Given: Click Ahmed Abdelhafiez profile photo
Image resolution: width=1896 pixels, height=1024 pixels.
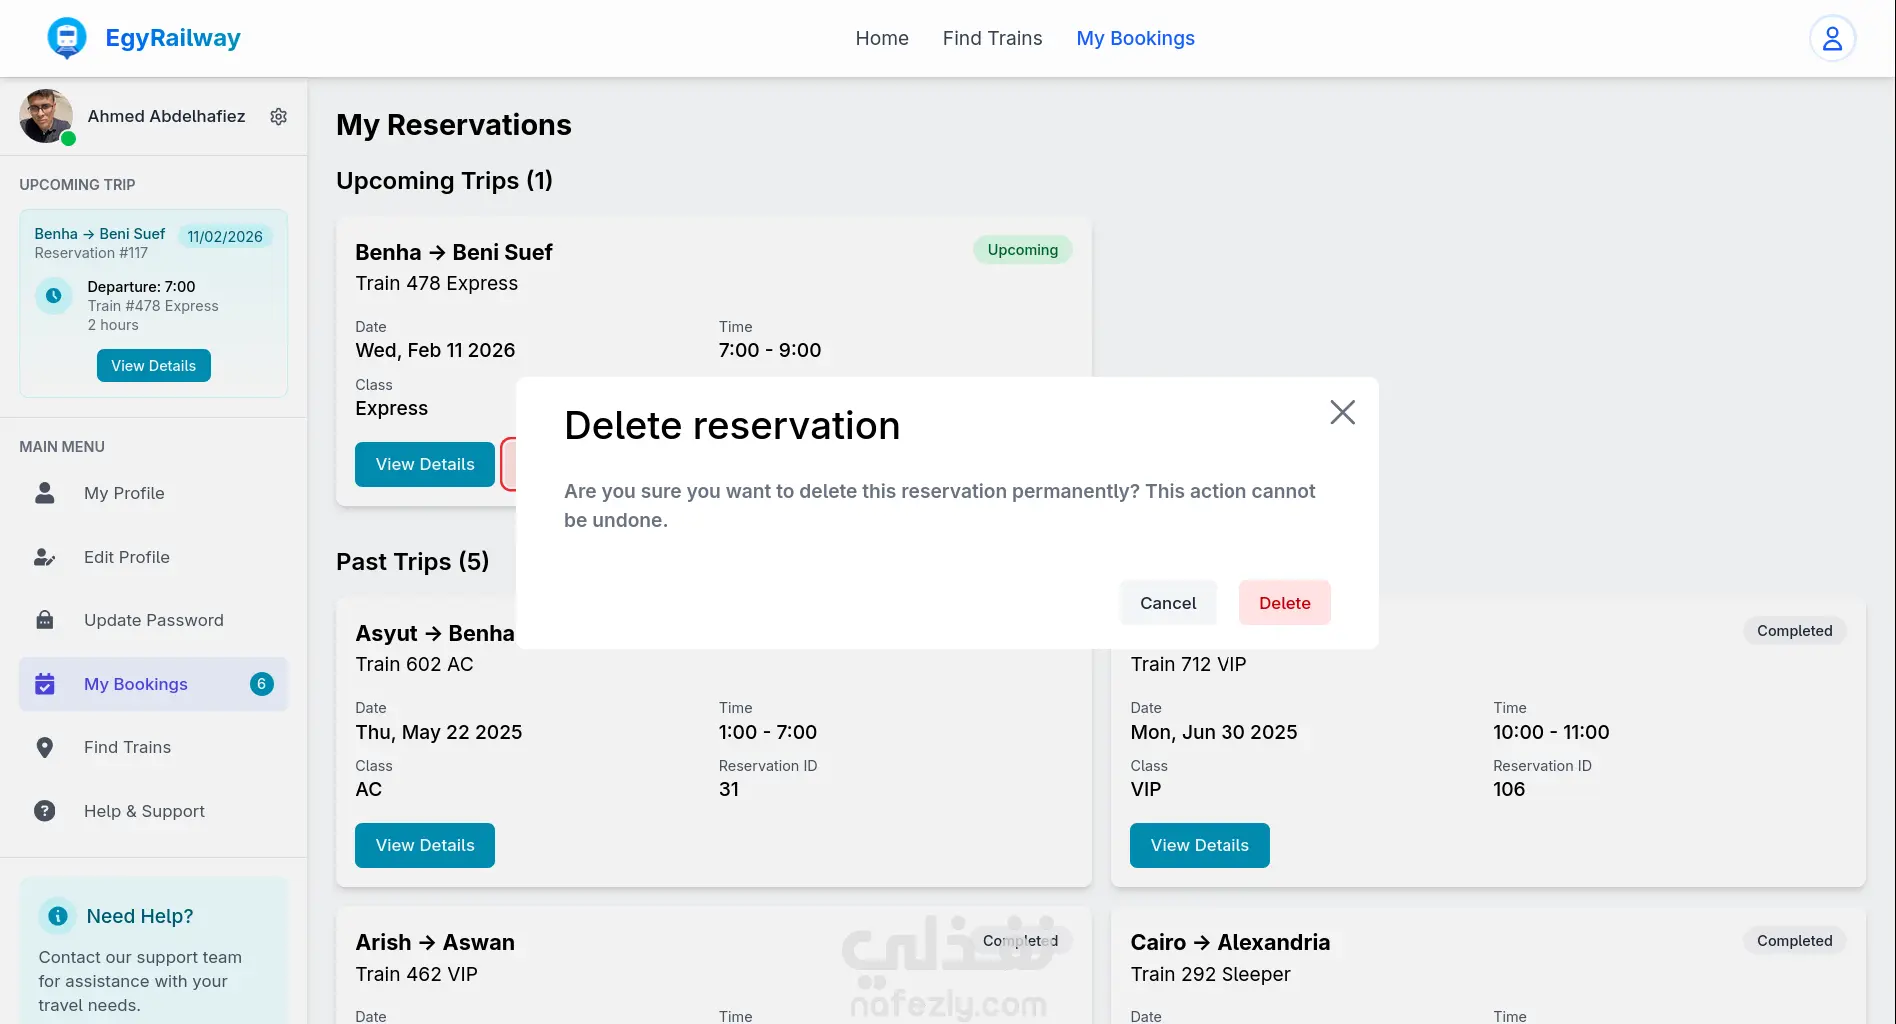Looking at the screenshot, I should (x=45, y=116).
